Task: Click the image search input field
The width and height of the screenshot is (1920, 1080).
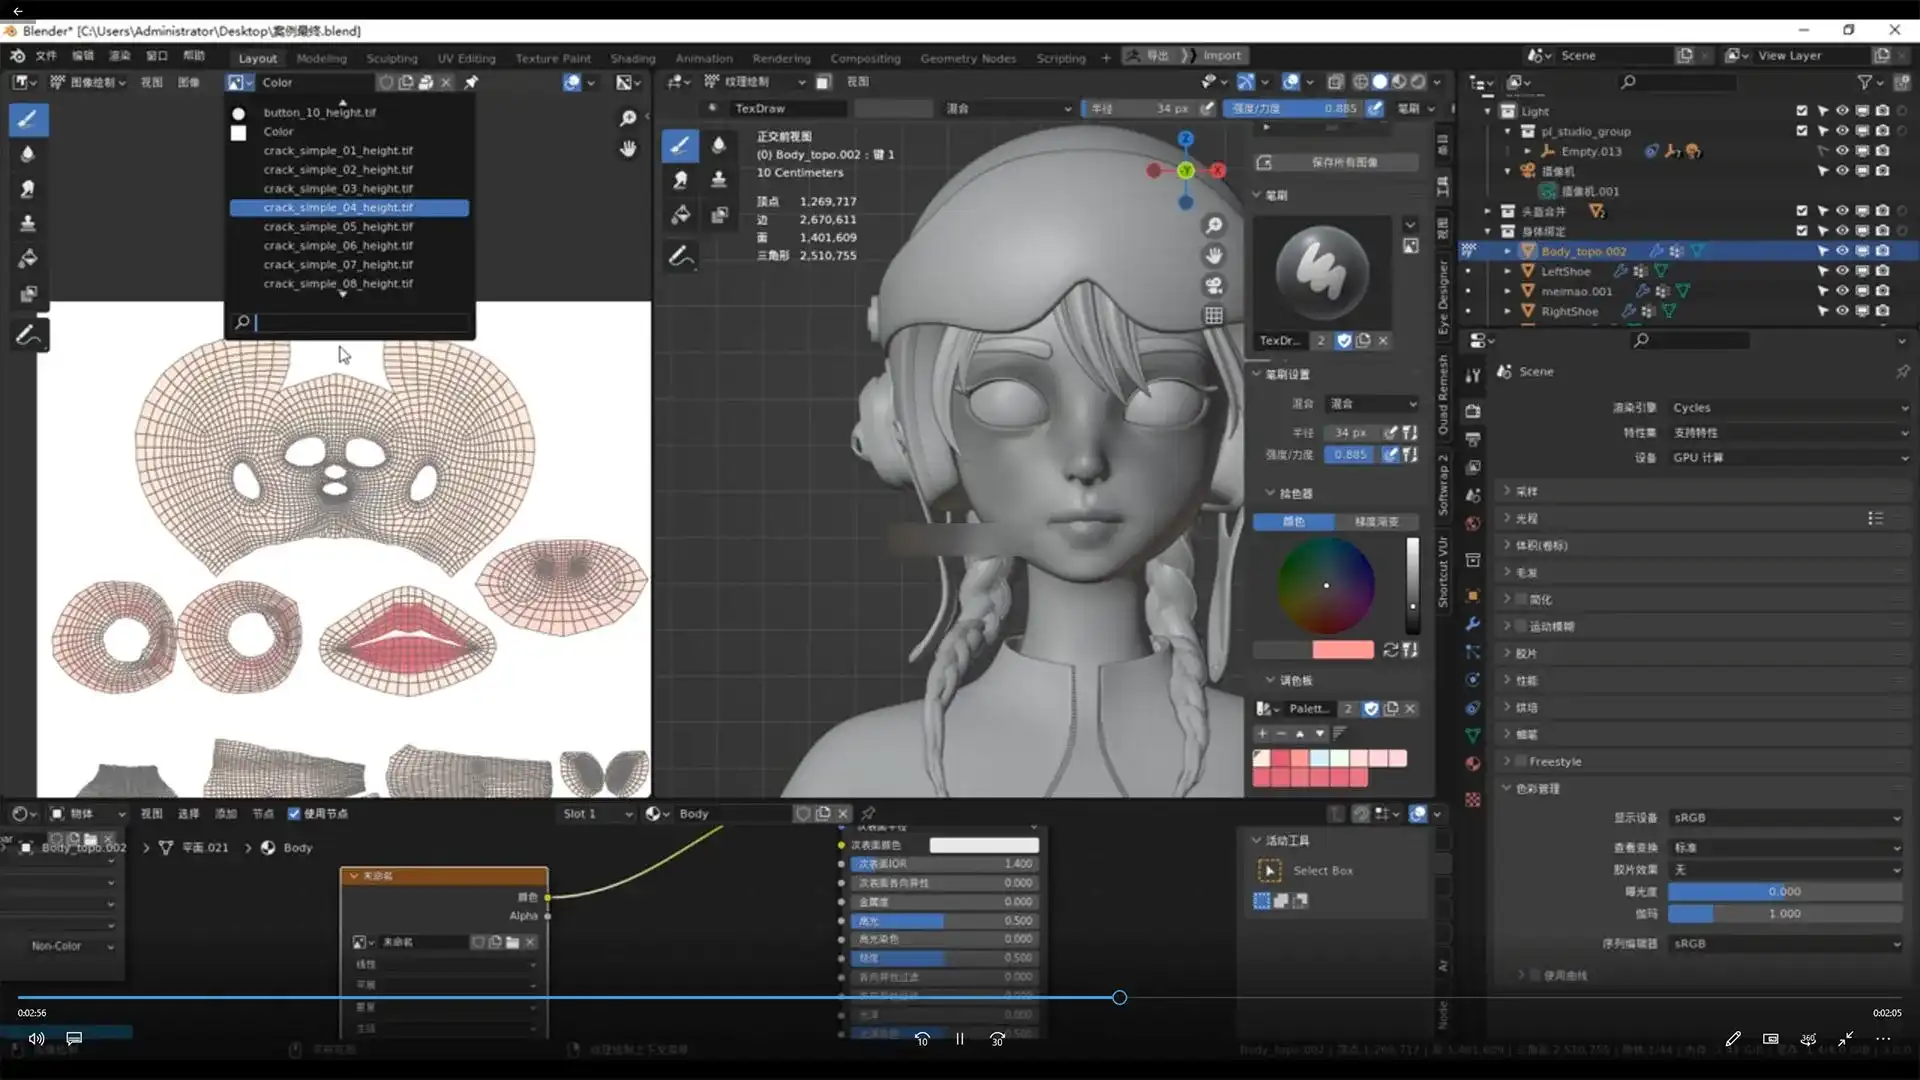Action: tap(360, 322)
